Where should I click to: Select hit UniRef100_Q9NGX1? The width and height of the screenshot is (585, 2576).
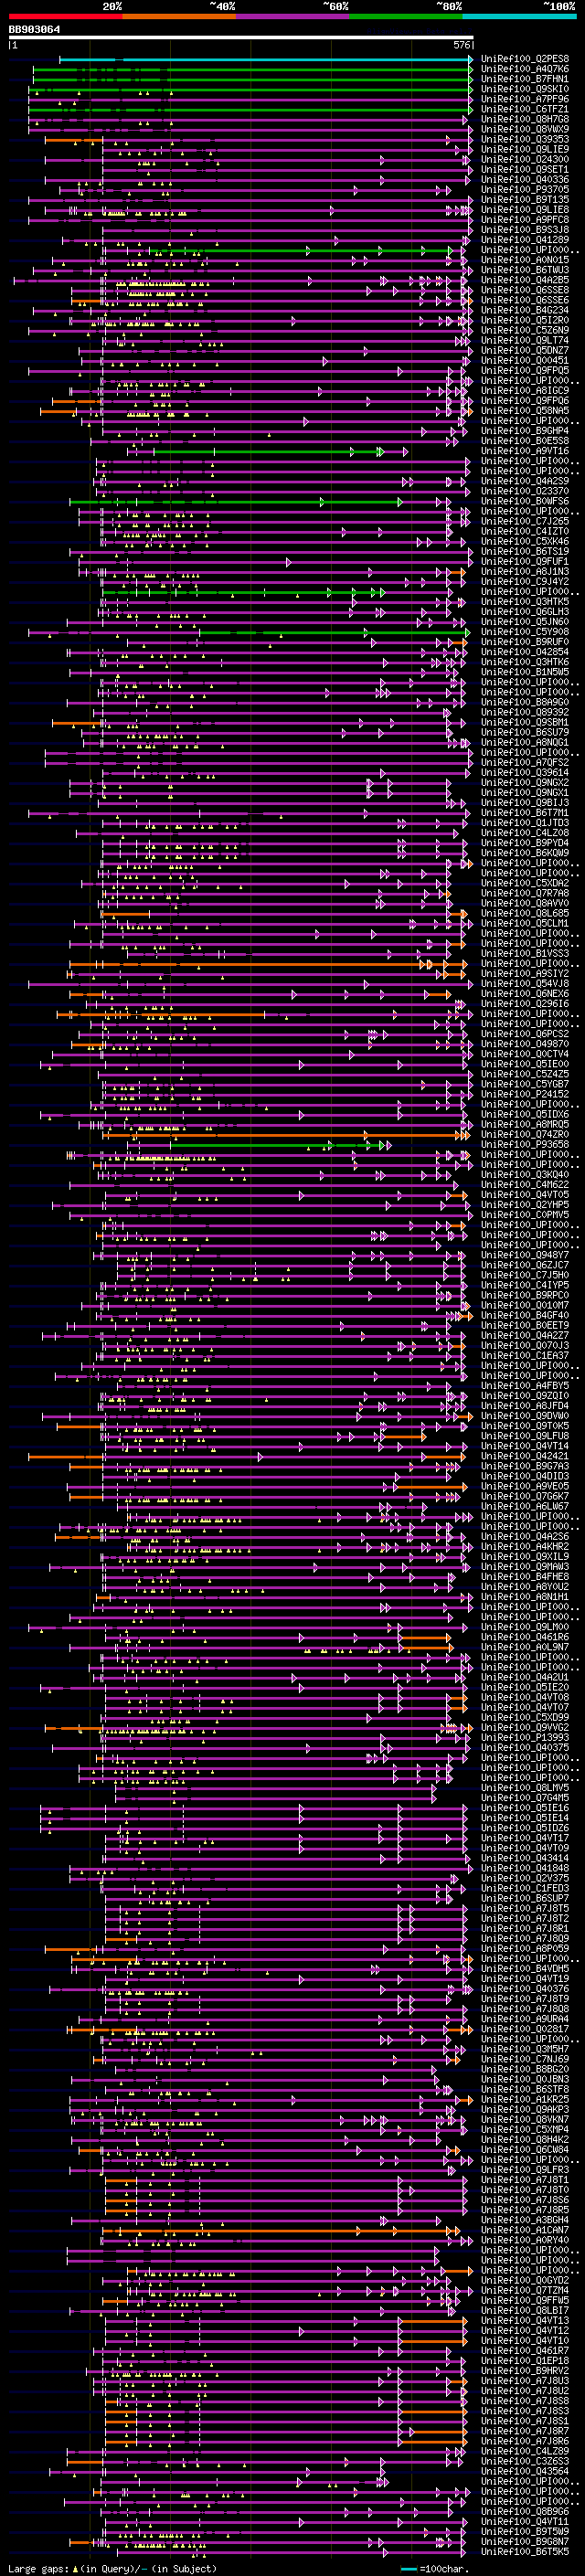pyautogui.click(x=524, y=792)
